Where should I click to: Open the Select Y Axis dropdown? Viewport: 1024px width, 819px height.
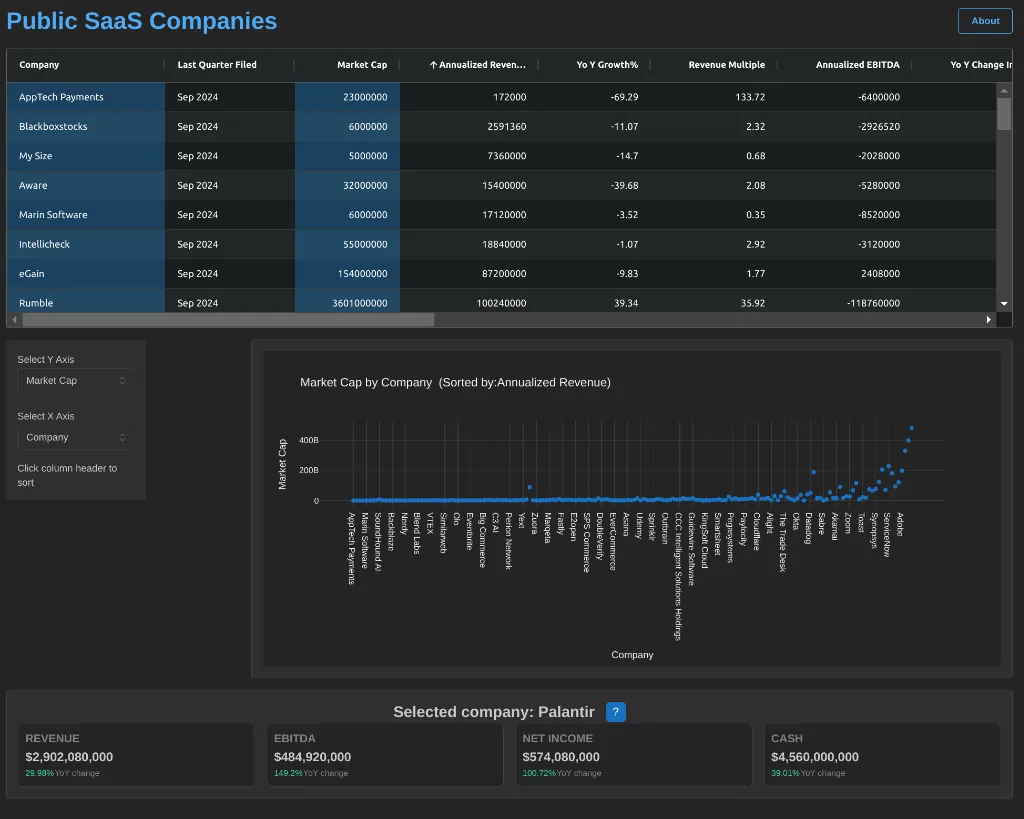[76, 381]
